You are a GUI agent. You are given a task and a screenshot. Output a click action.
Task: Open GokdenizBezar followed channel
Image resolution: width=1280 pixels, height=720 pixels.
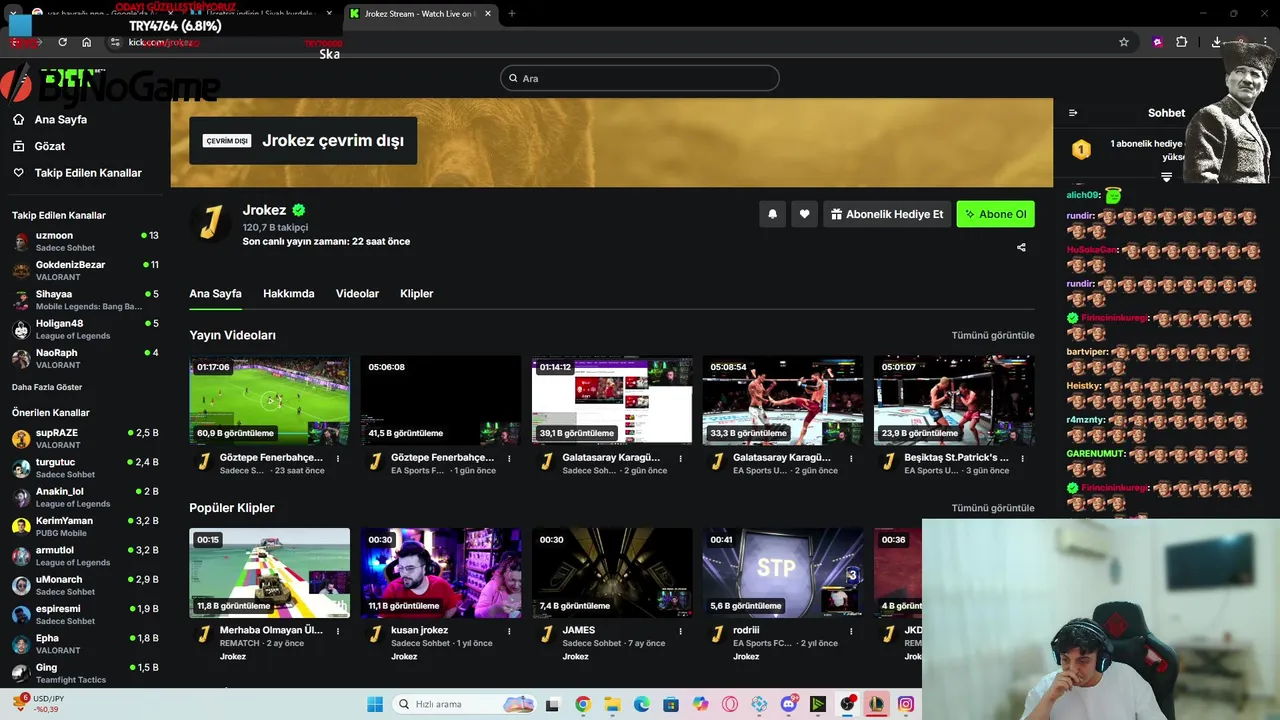(85, 270)
